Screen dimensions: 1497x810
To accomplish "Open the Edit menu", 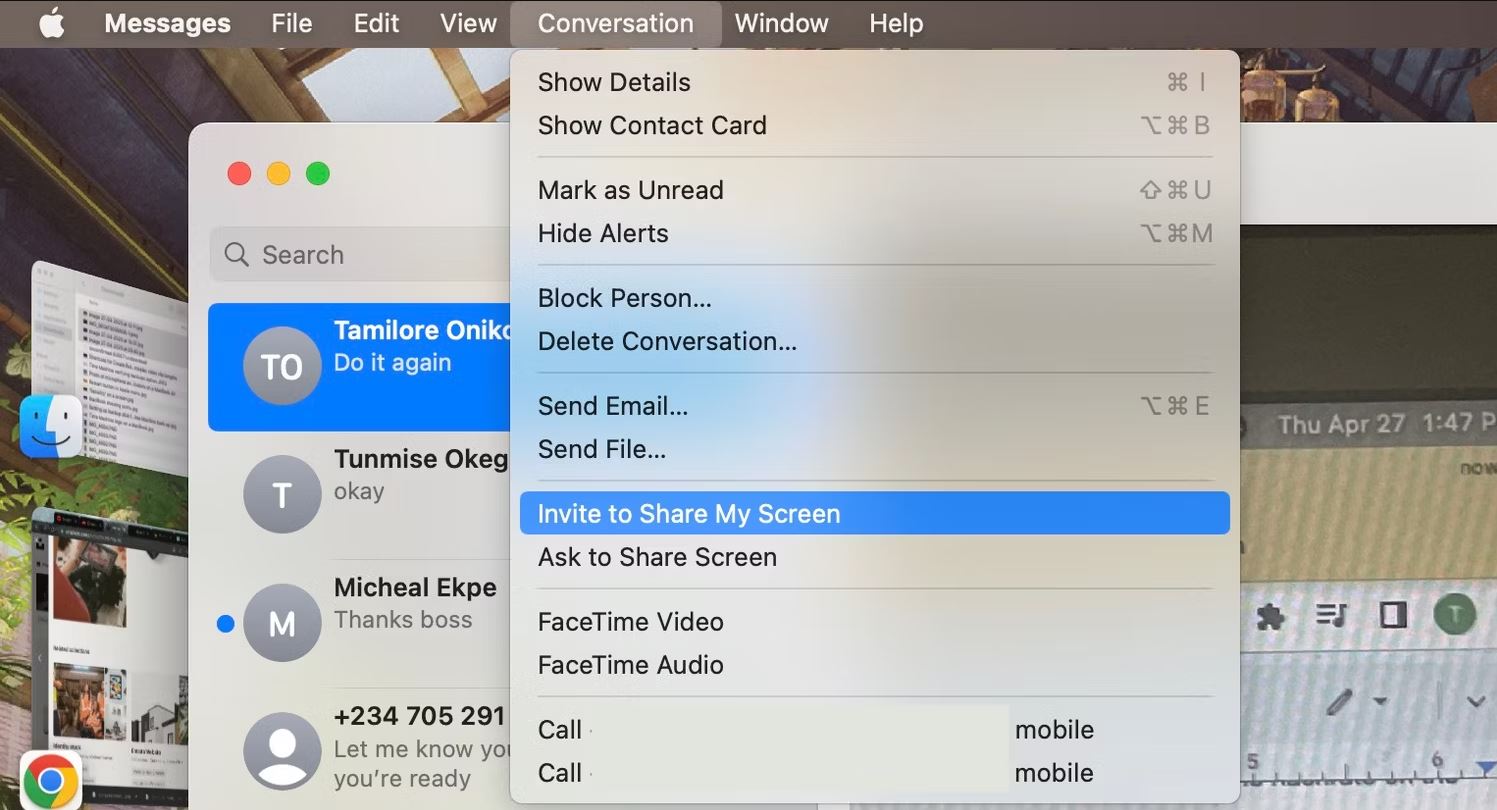I will point(376,23).
